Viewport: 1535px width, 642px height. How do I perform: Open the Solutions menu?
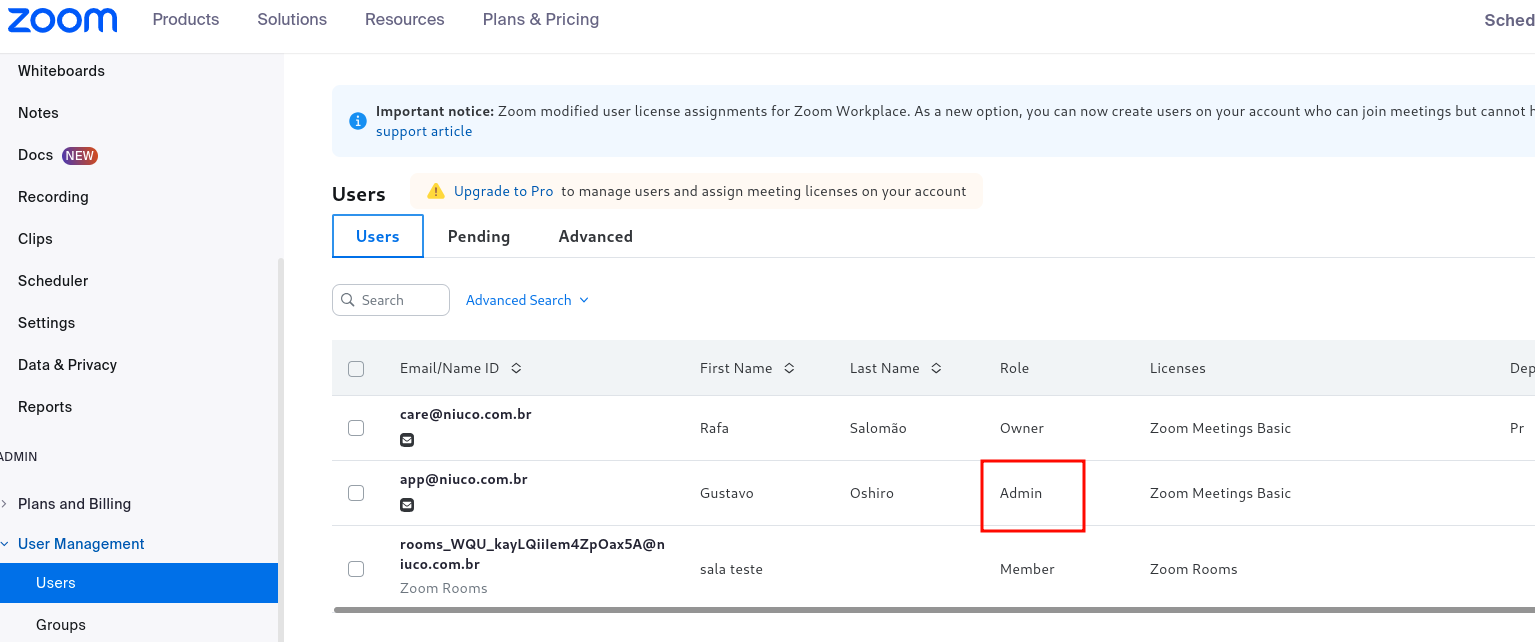[x=292, y=19]
